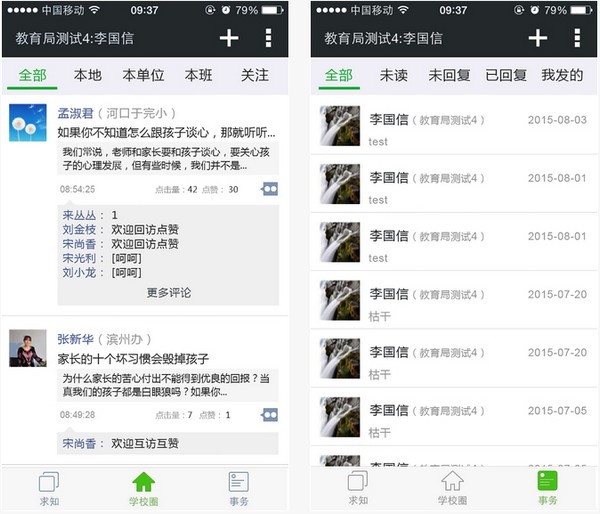Switch to 本地 tab
600x514 pixels.
(x=88, y=75)
